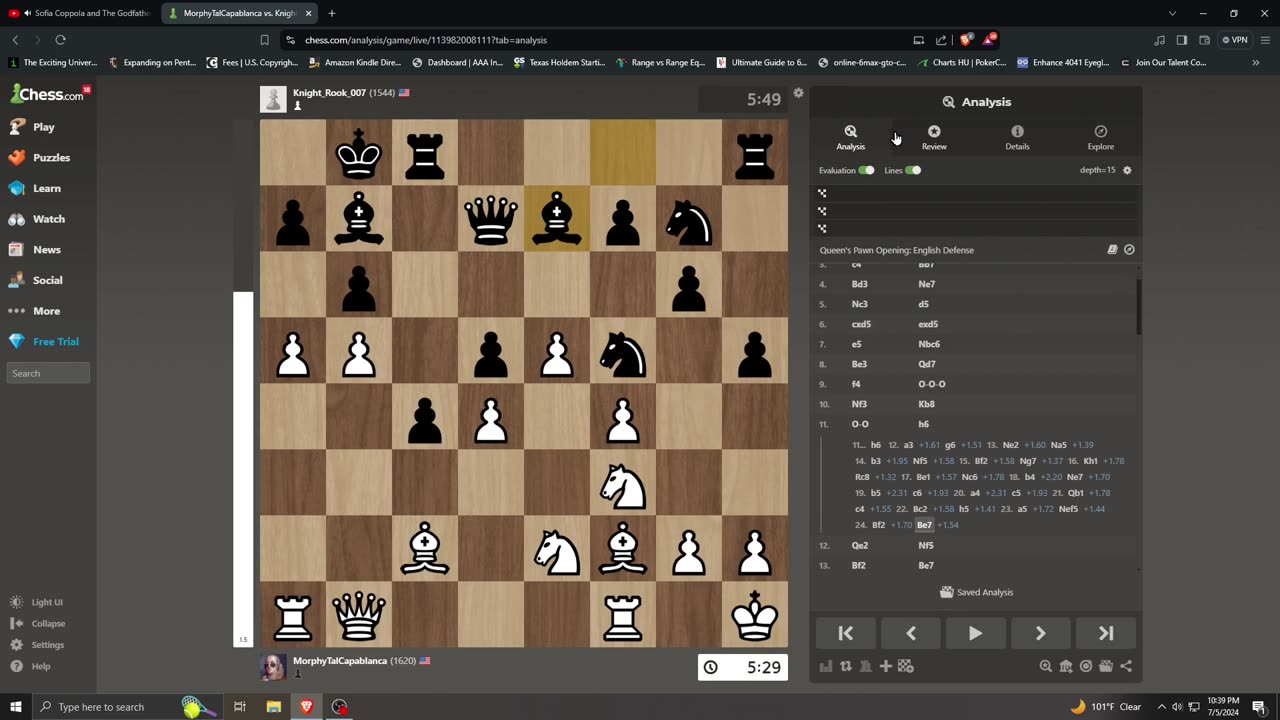
Task: Click the Brave Shields icon
Action: pos(965,40)
